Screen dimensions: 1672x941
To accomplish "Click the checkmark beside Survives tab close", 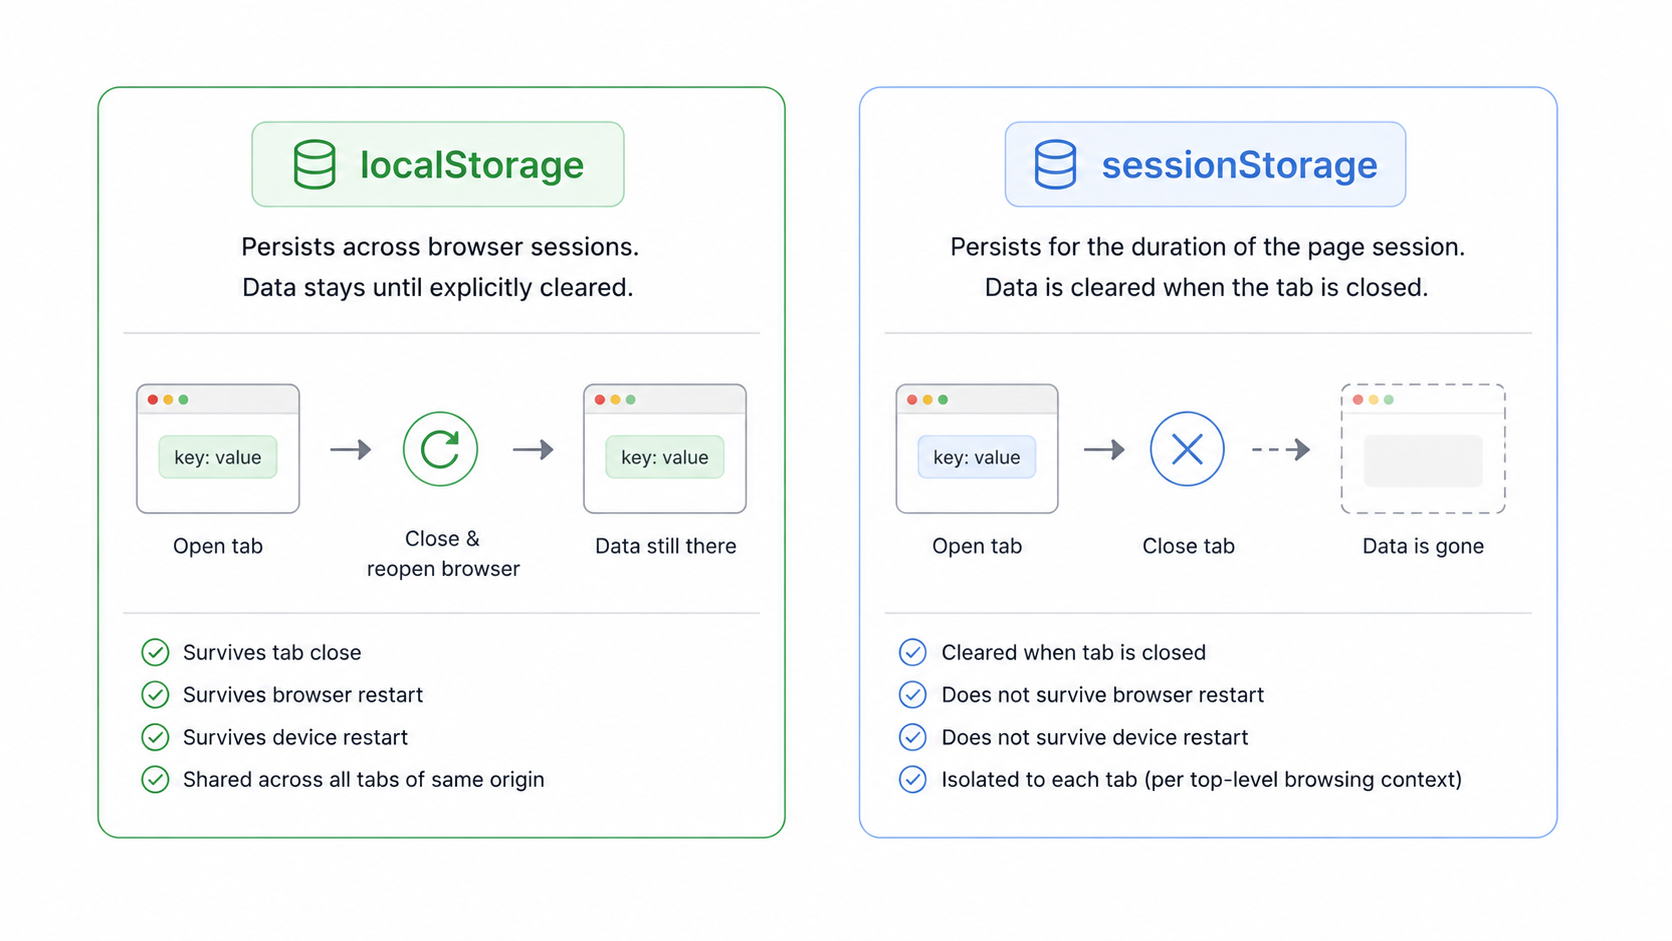I will (155, 652).
